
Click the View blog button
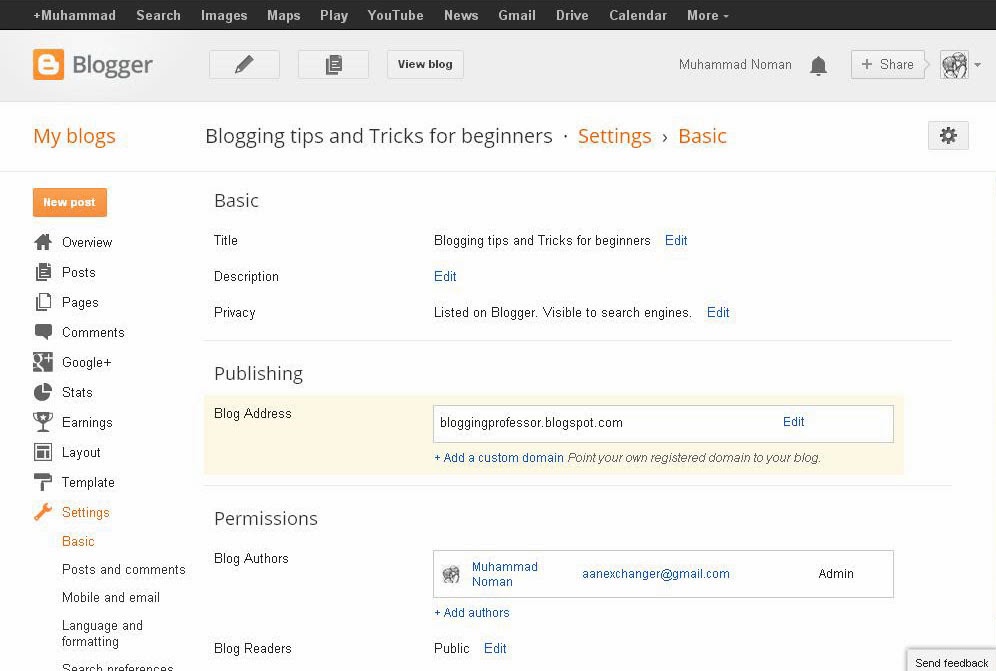pyautogui.click(x=425, y=64)
